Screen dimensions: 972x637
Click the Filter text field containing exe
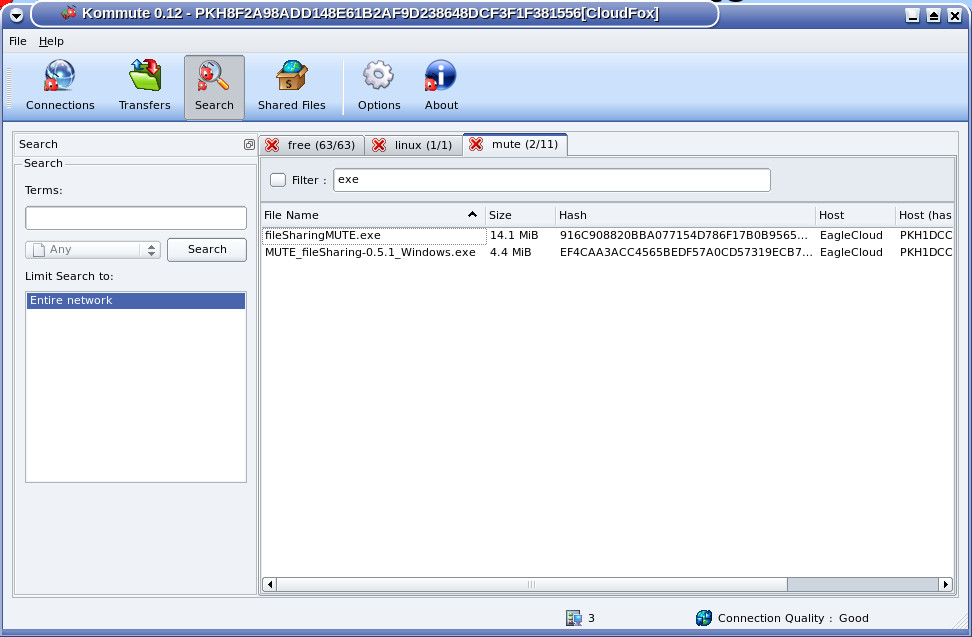point(552,180)
